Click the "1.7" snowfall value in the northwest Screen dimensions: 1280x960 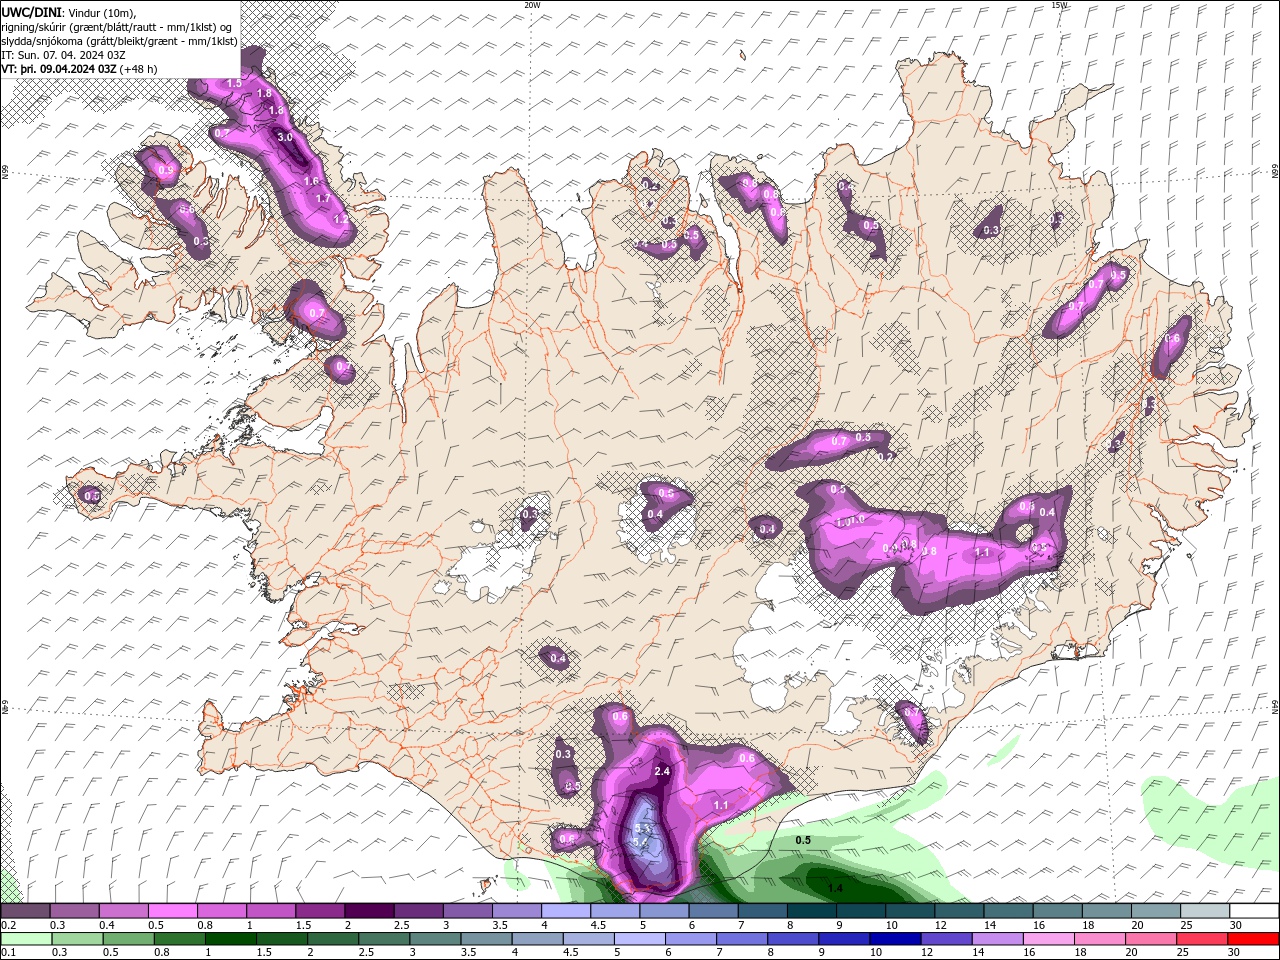pyautogui.click(x=323, y=199)
